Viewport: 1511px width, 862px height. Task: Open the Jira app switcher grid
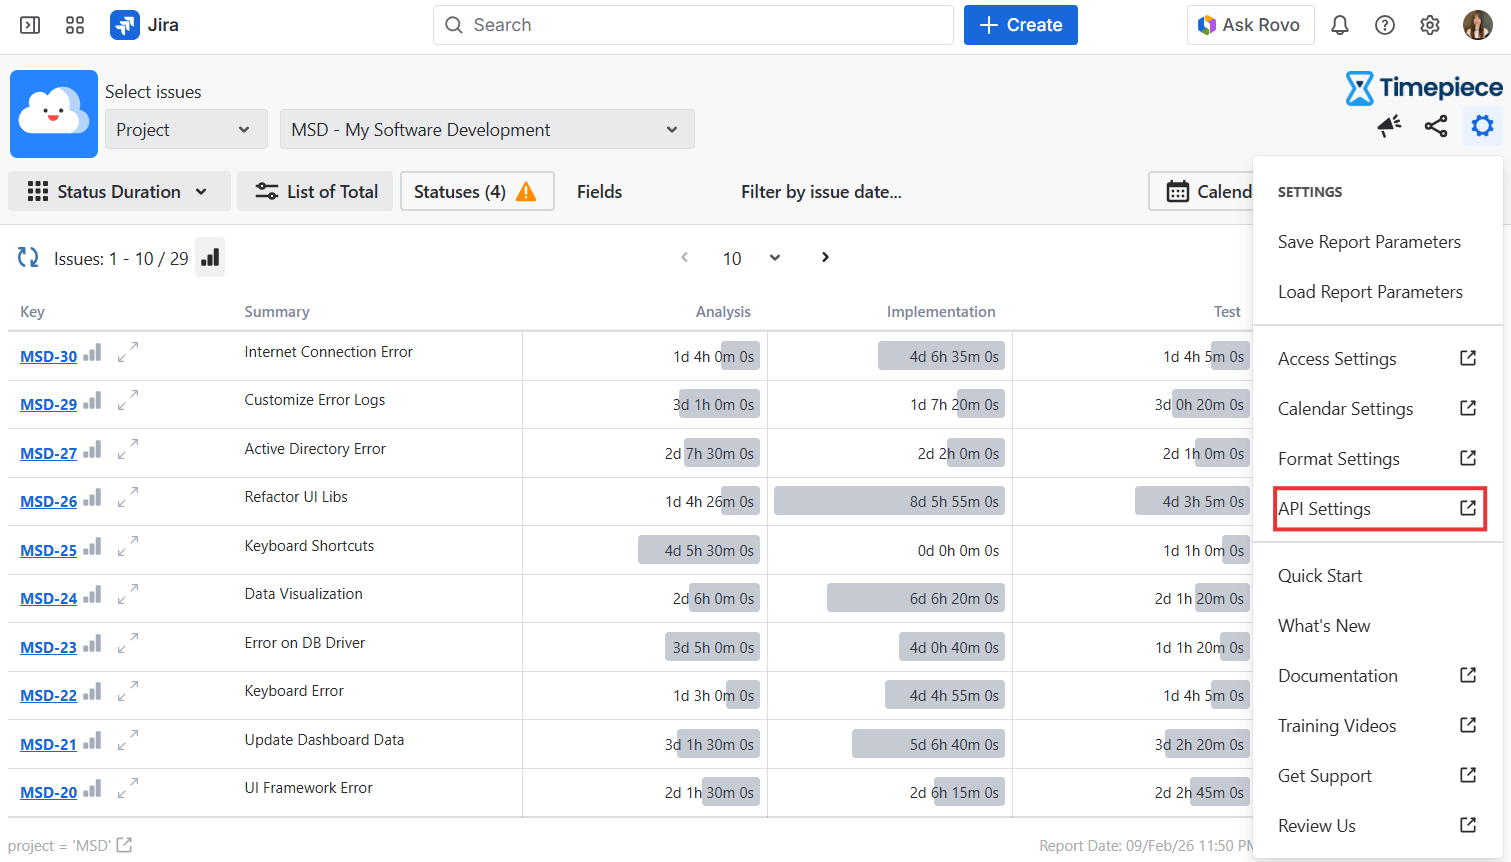pos(75,25)
